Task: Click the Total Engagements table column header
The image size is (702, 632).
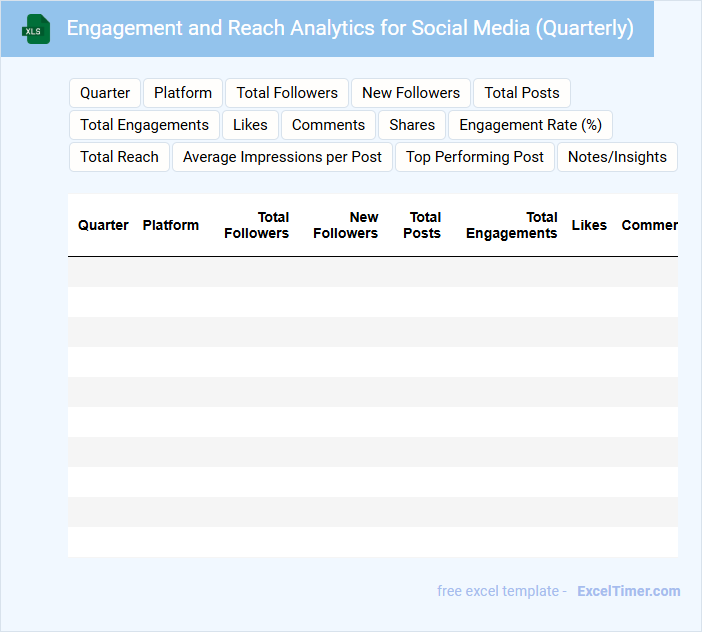Action: [x=511, y=225]
